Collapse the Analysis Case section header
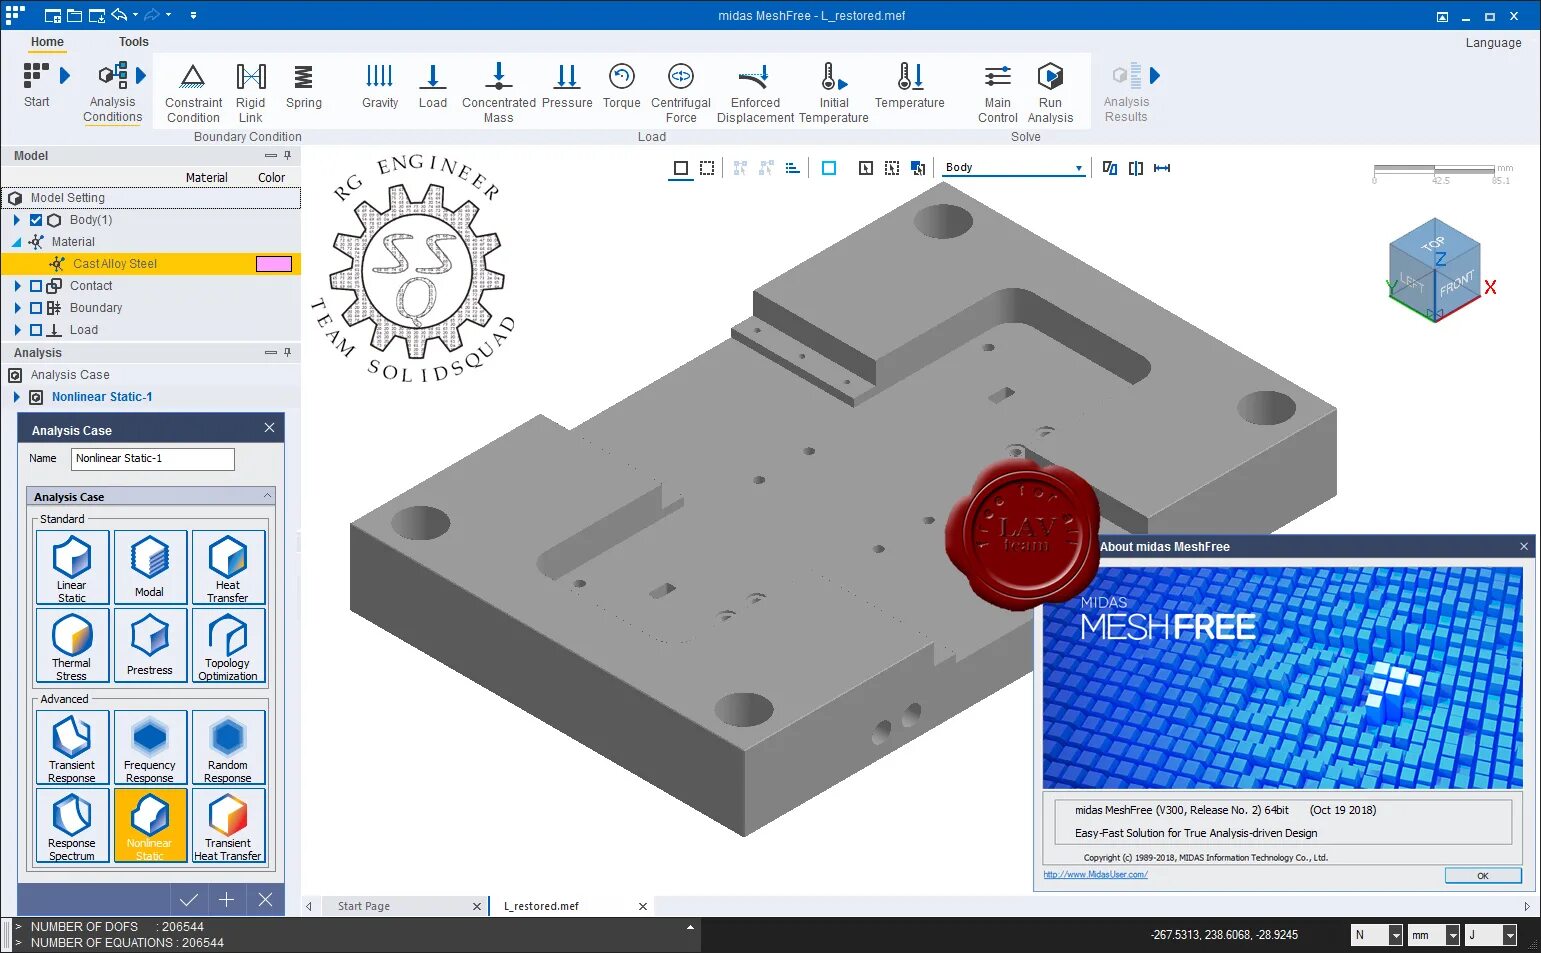 point(151,496)
